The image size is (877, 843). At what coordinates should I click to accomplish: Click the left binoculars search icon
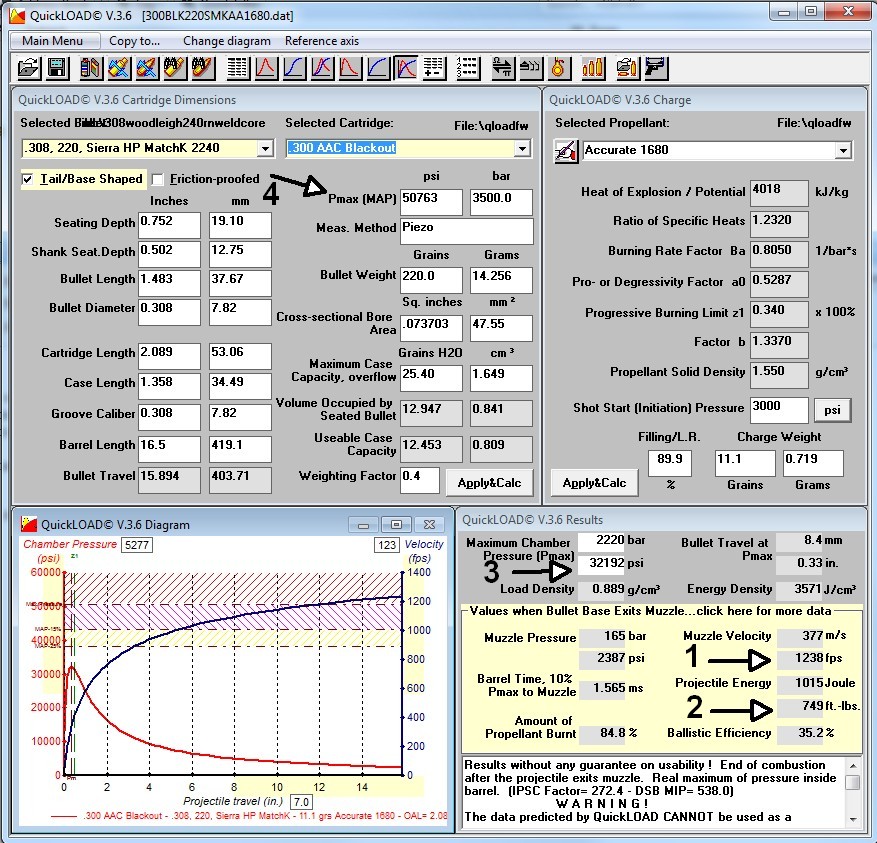click(175, 68)
